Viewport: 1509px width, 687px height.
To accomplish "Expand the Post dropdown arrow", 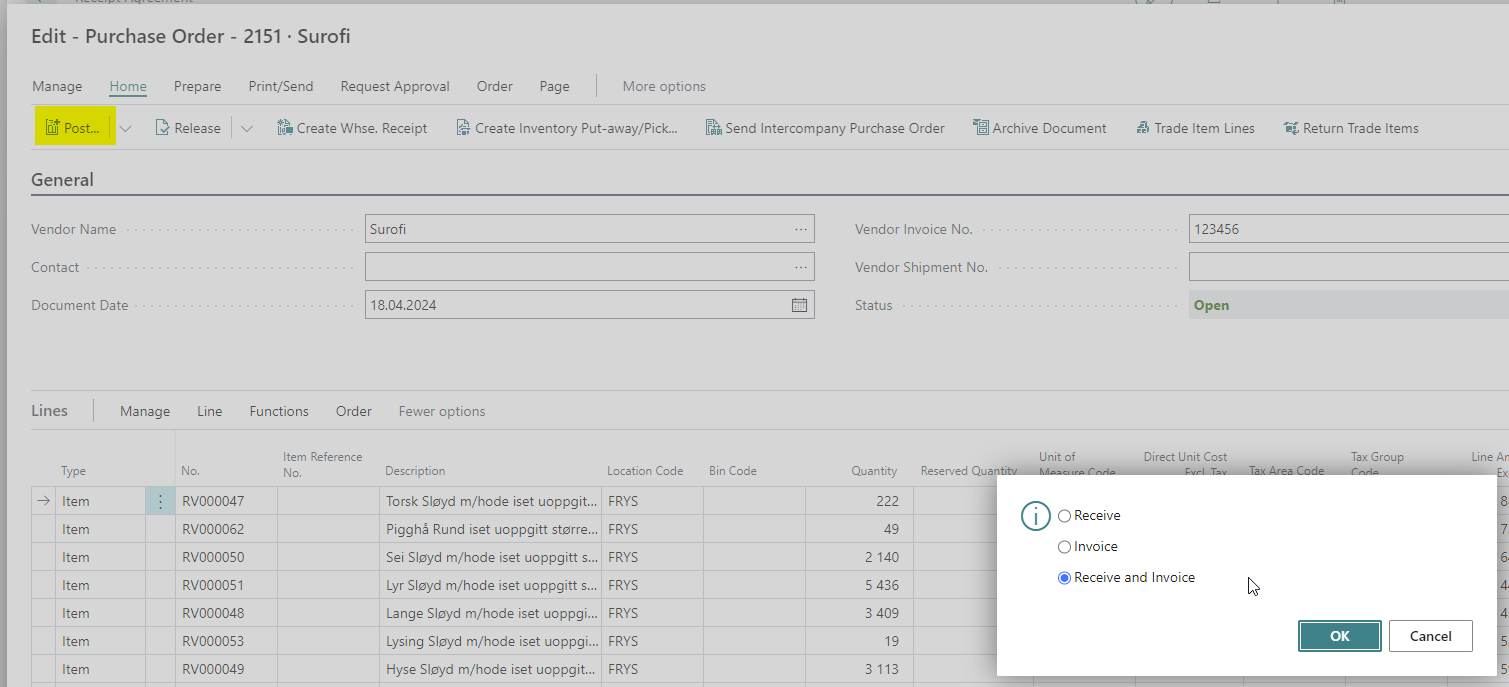I will [x=126, y=128].
